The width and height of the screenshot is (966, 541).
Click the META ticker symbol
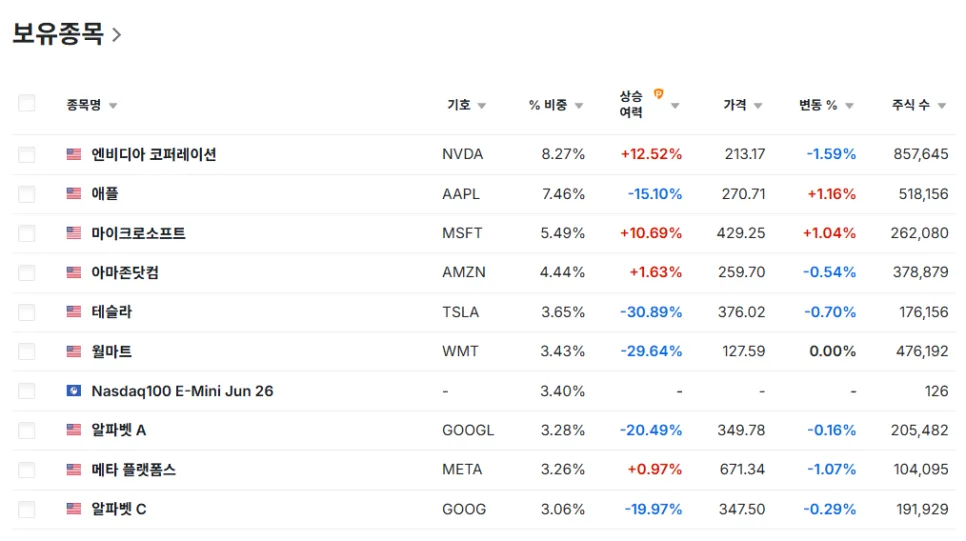click(462, 470)
